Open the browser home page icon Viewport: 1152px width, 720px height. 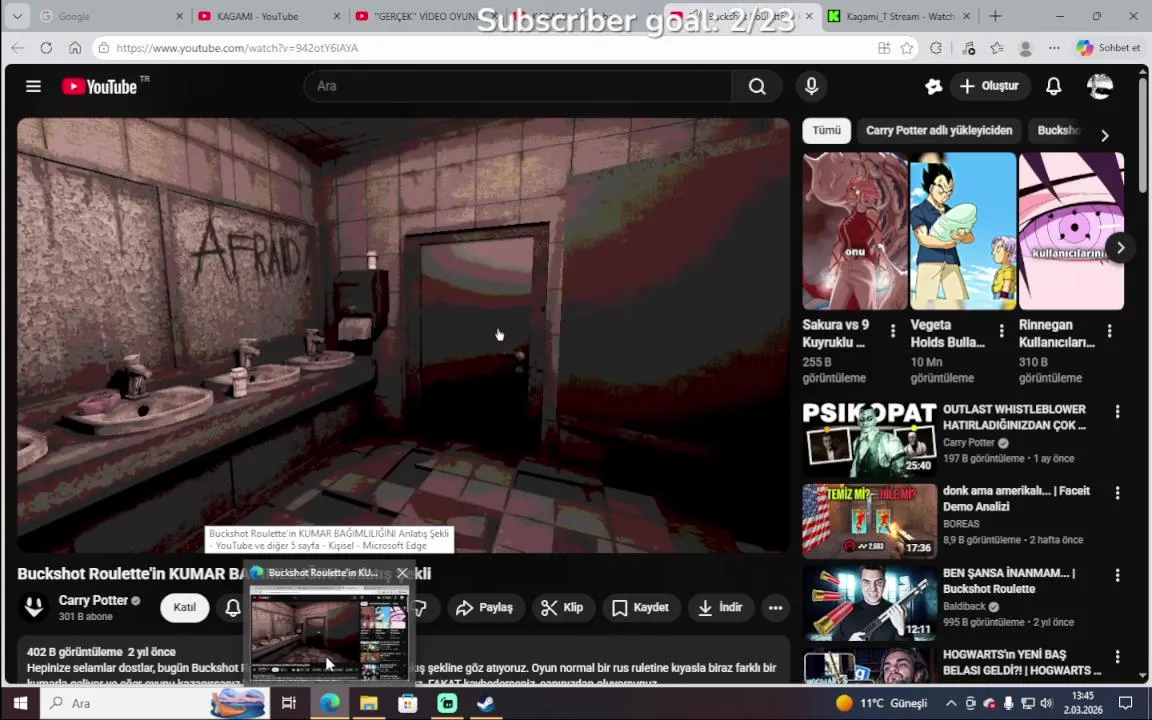pyautogui.click(x=75, y=48)
